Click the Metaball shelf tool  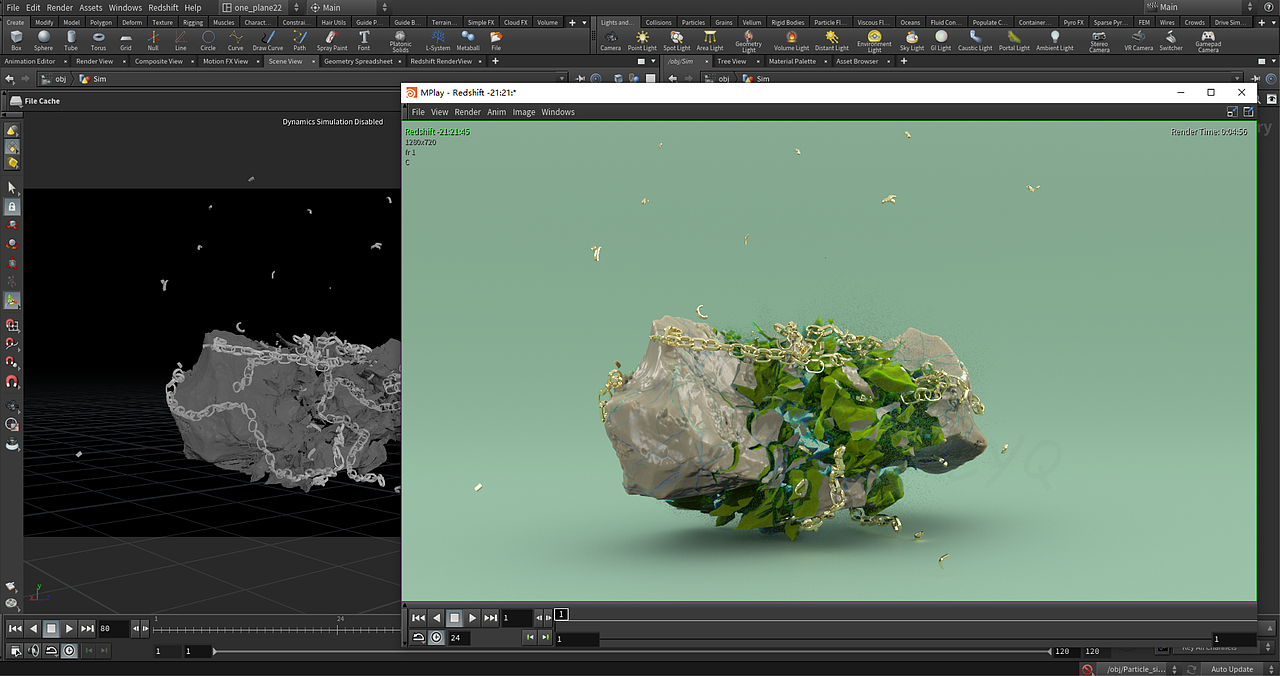468,40
